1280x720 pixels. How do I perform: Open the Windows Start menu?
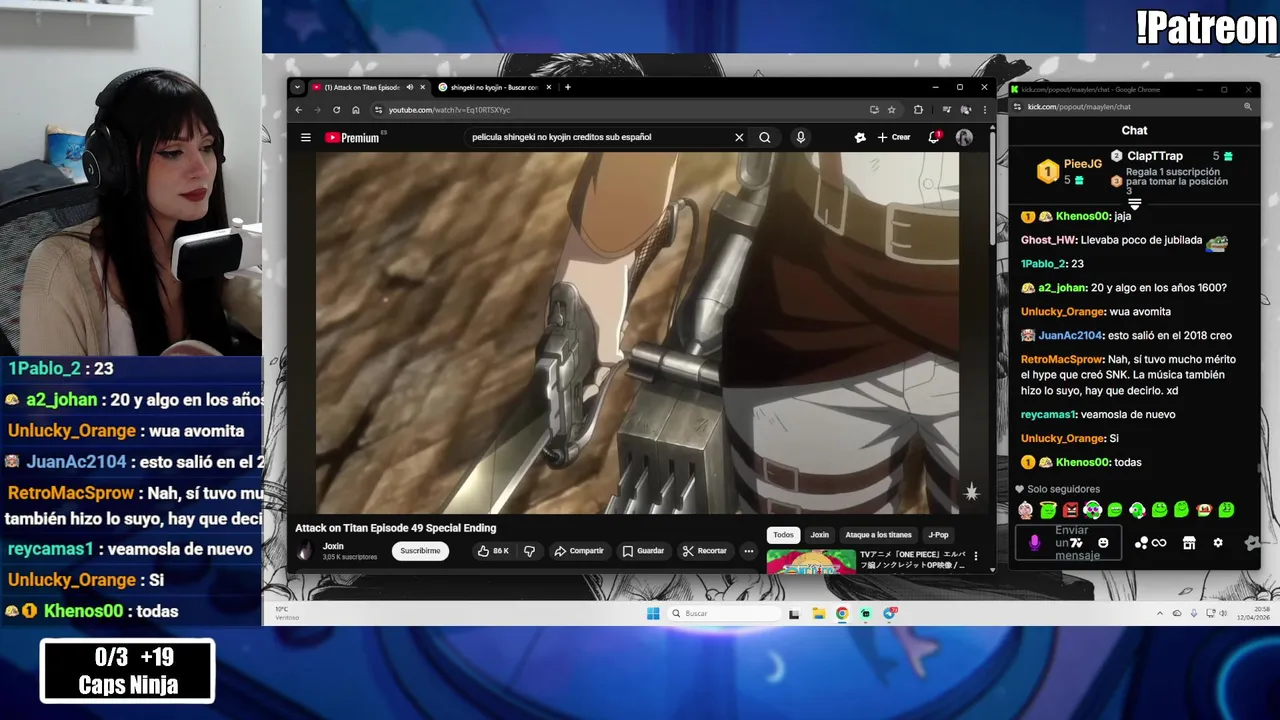point(653,613)
